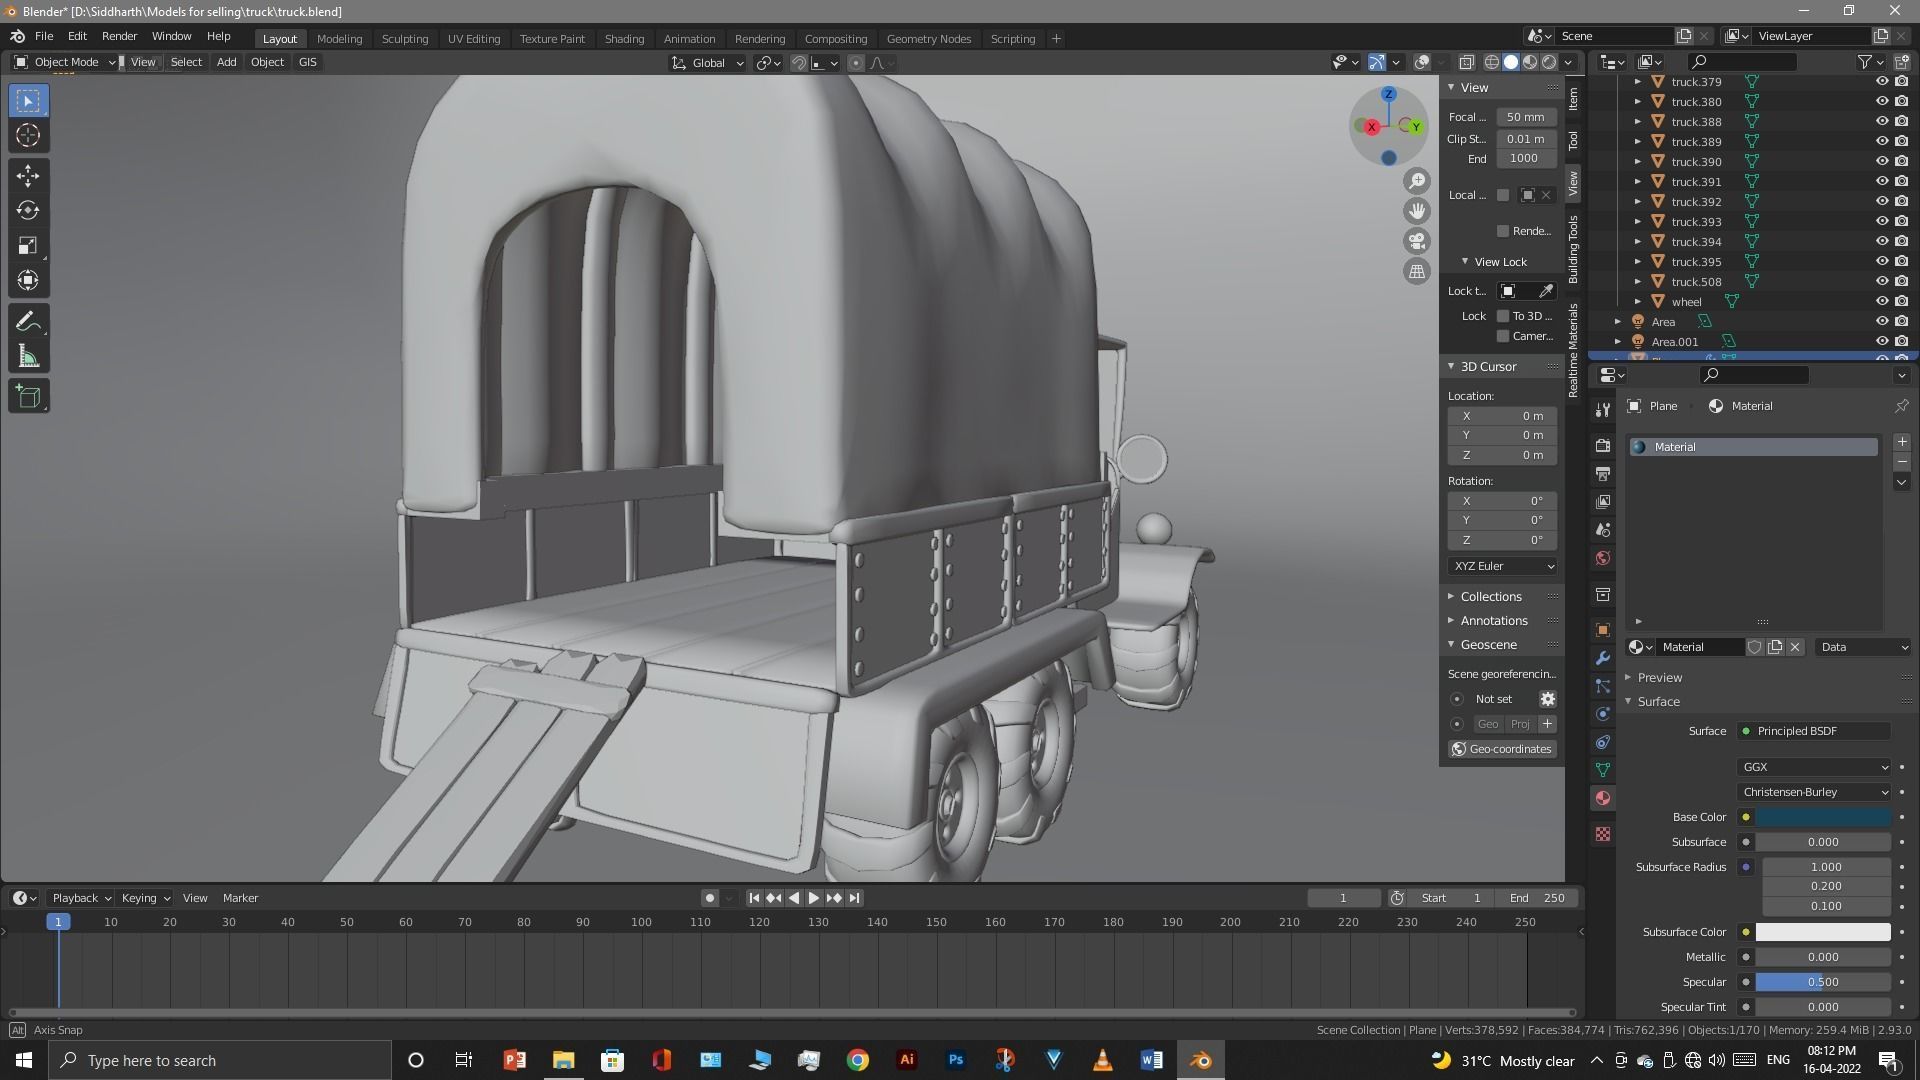Click the Geo-coordinates button

(x=1501, y=749)
